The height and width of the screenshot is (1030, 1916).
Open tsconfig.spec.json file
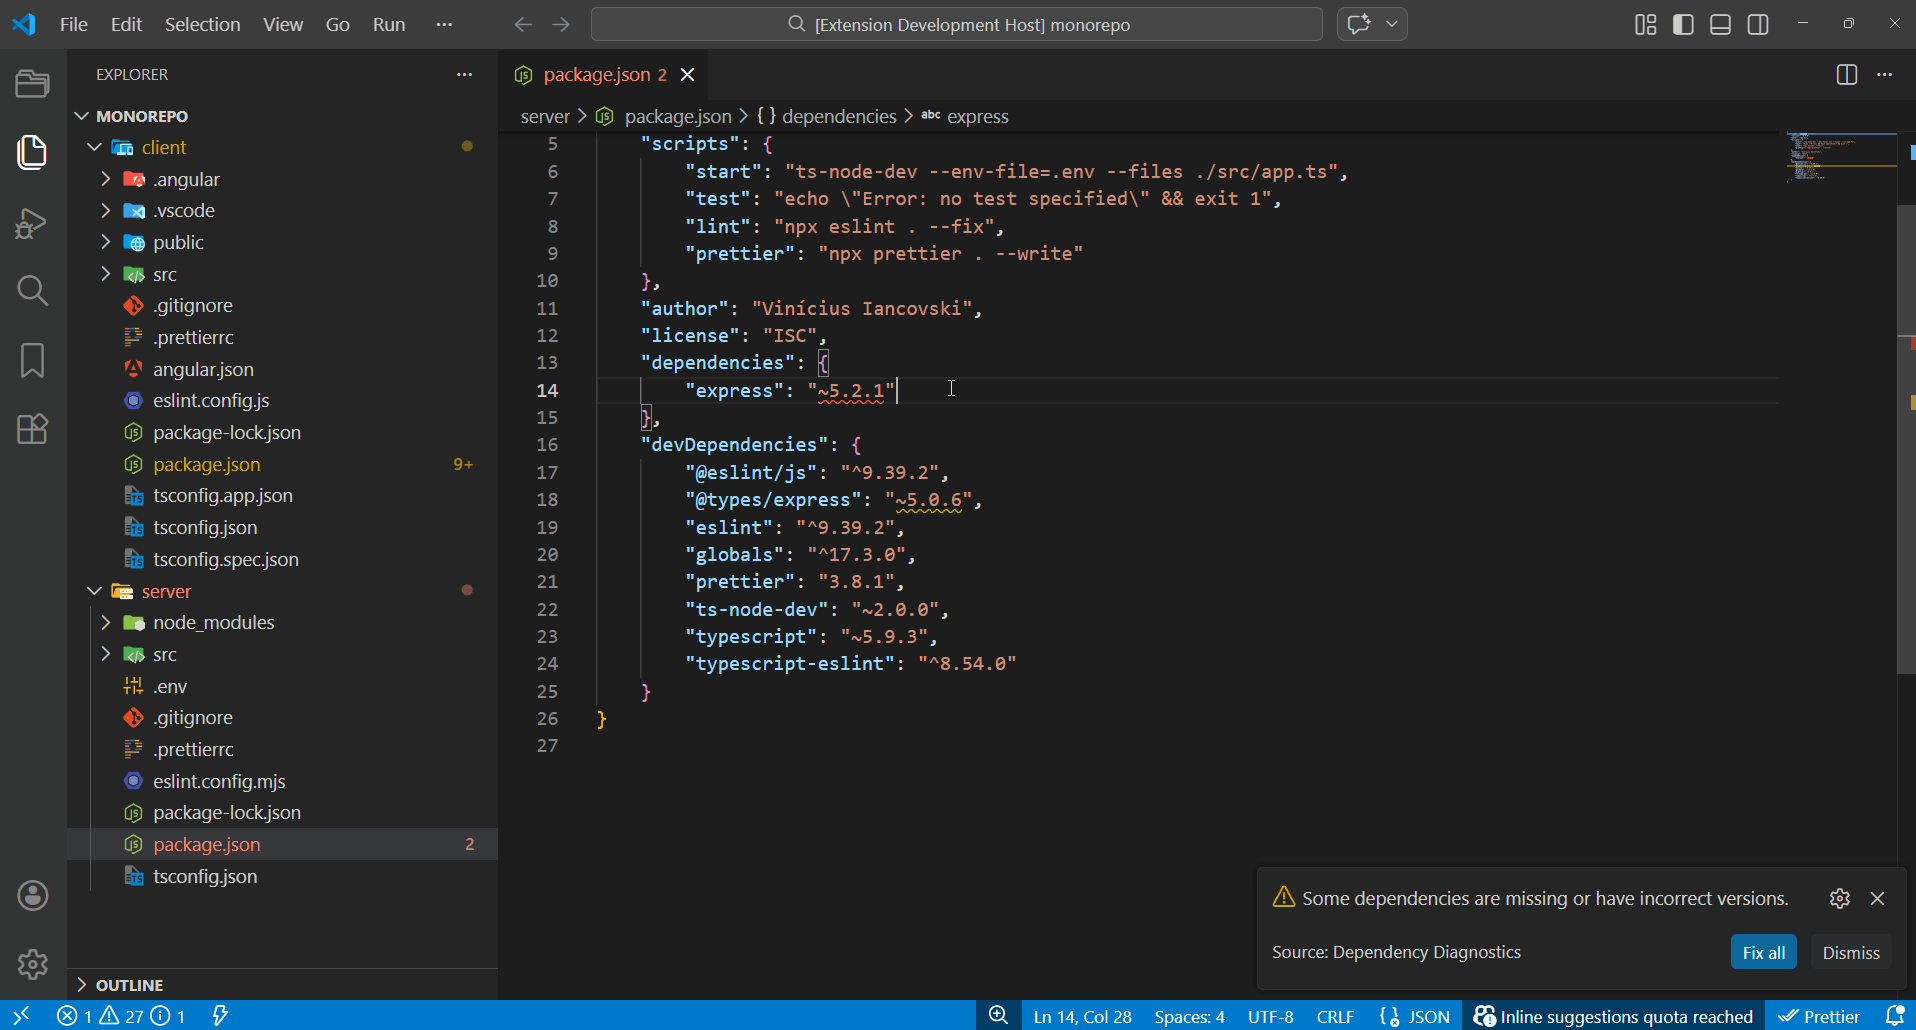(x=226, y=559)
